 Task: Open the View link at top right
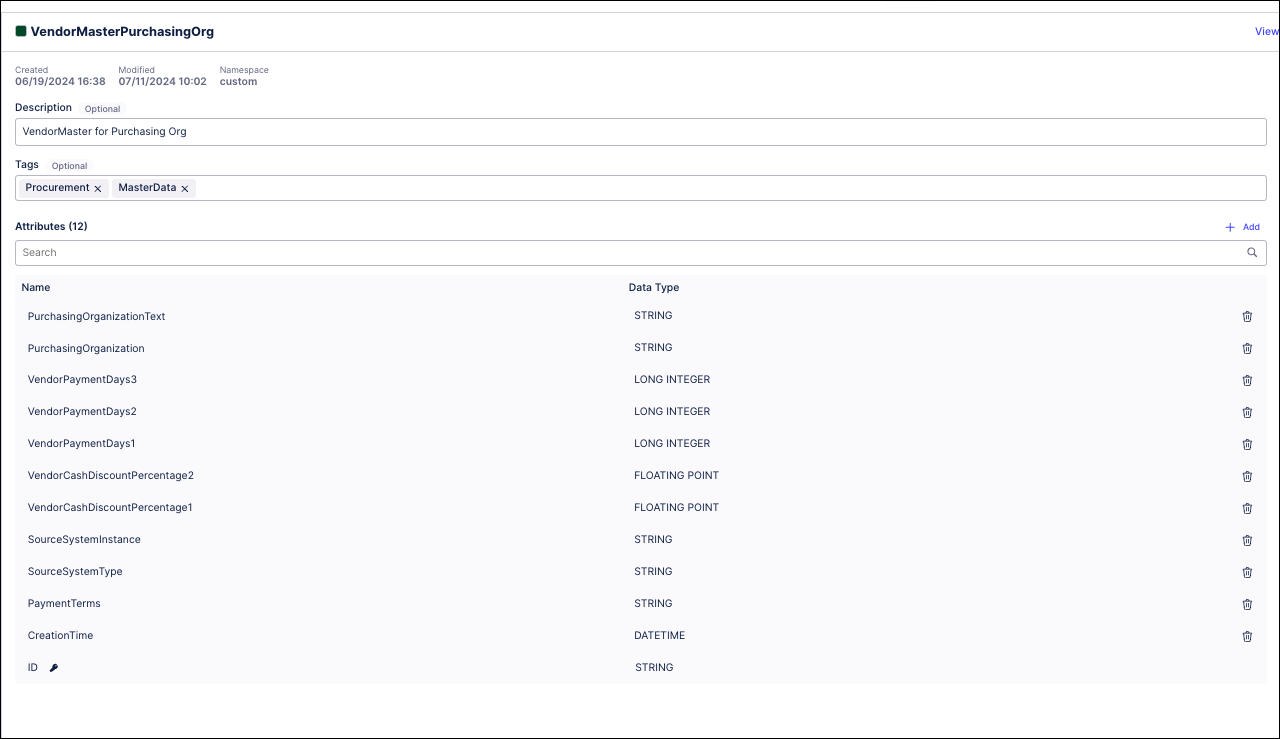tap(1266, 31)
